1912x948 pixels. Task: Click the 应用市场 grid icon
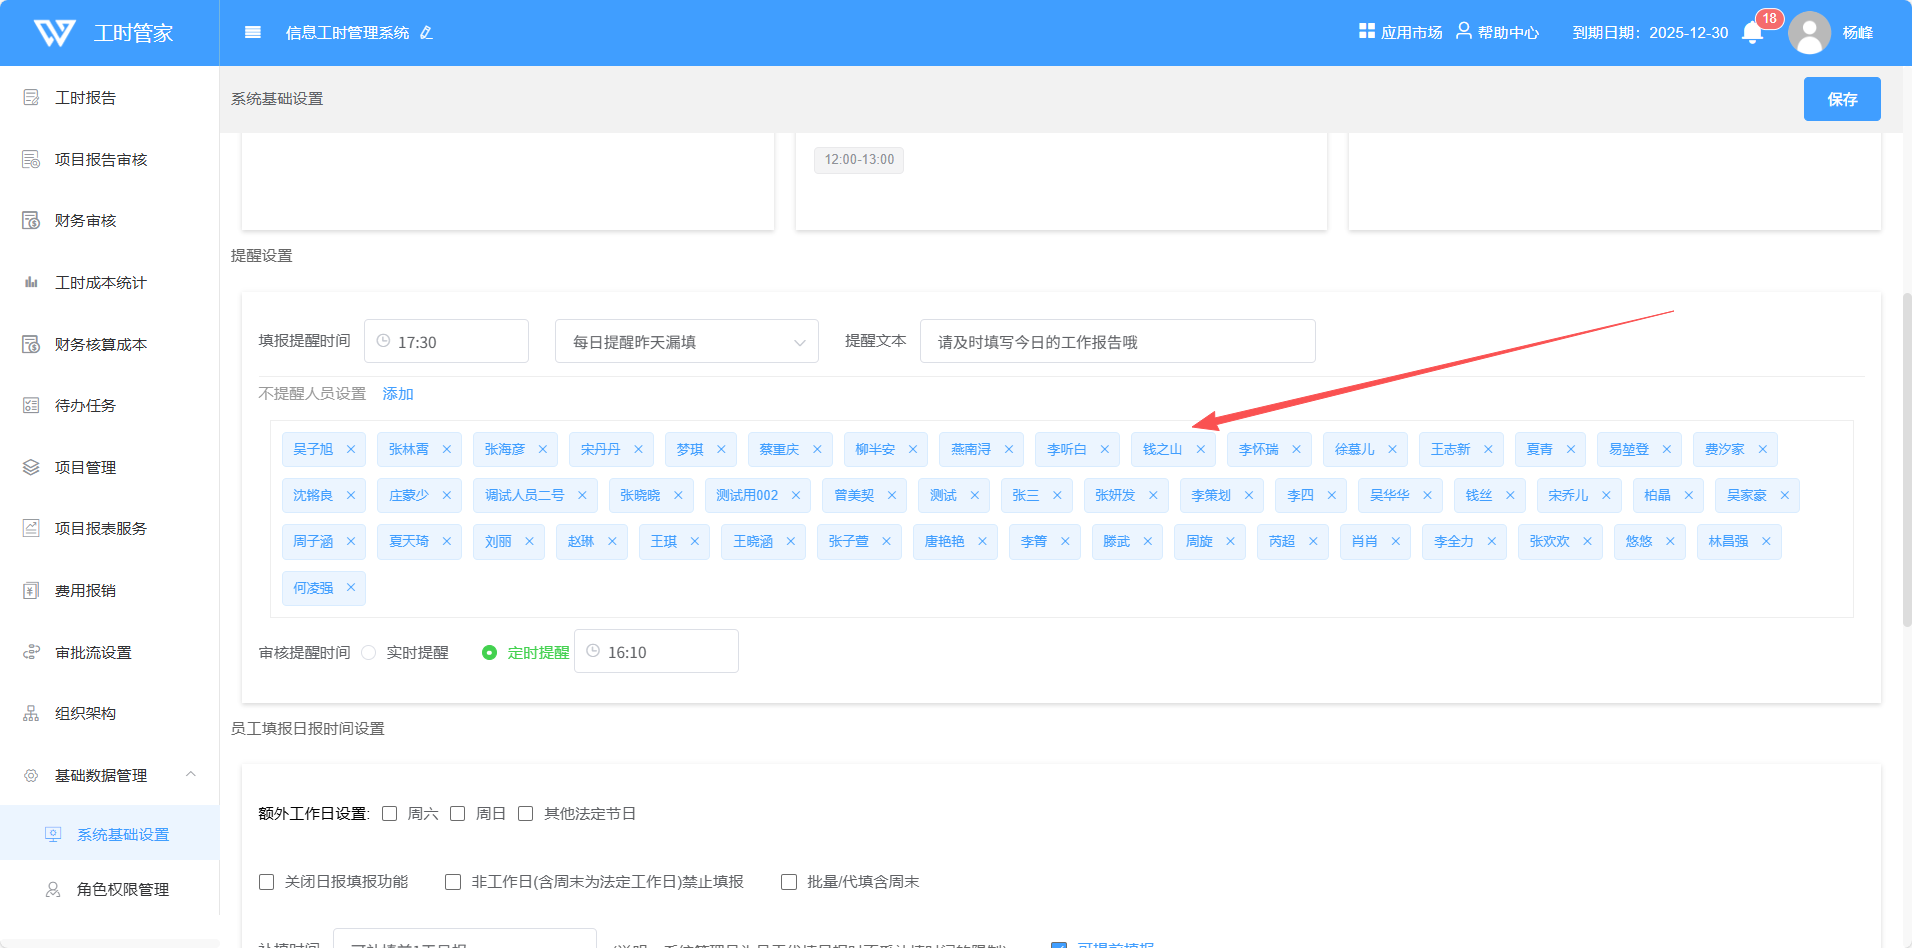(x=1366, y=31)
